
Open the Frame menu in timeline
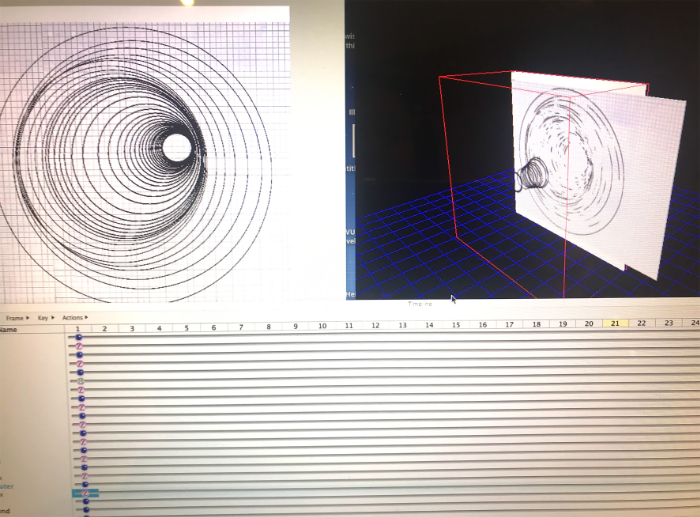click(x=16, y=317)
